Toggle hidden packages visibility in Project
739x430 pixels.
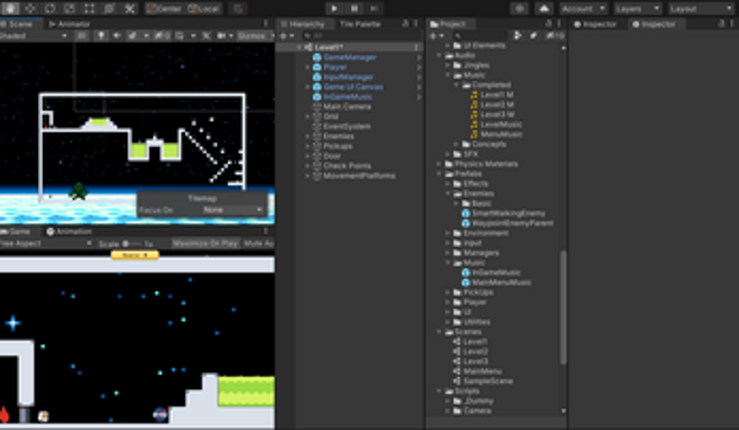555,36
